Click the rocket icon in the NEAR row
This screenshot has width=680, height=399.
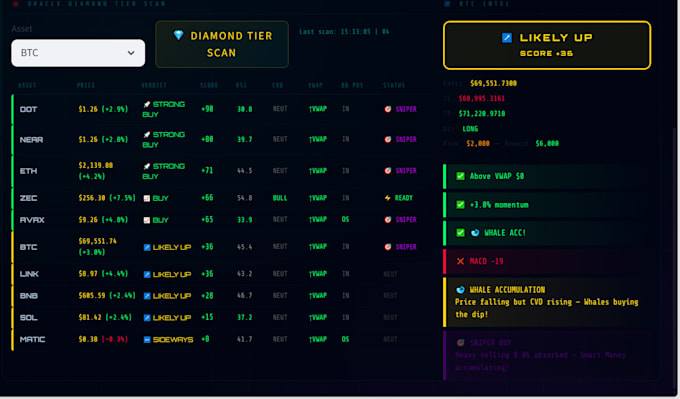pos(147,134)
